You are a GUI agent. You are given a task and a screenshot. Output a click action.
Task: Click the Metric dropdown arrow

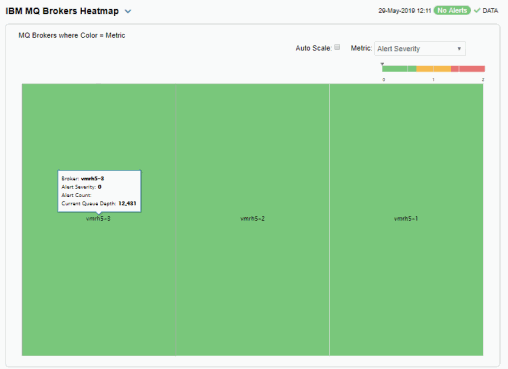[x=459, y=49]
